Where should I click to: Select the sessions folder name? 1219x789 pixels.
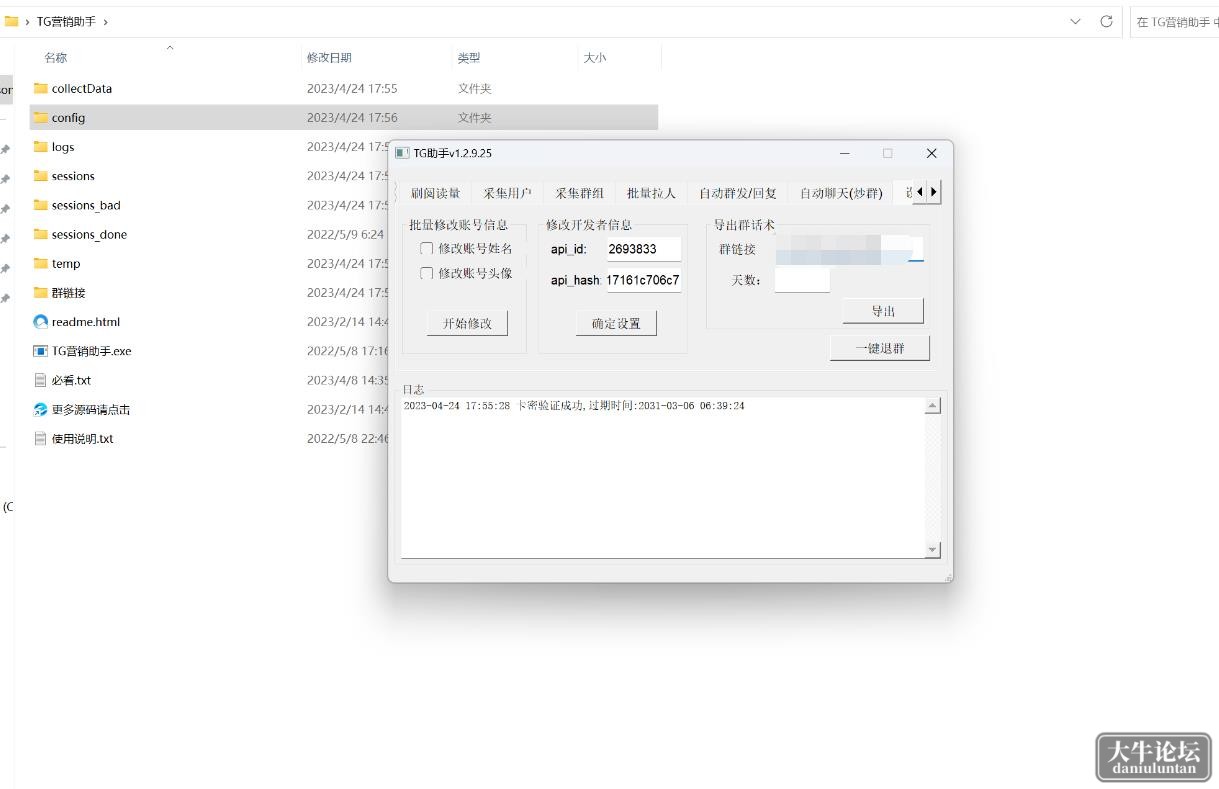(73, 176)
